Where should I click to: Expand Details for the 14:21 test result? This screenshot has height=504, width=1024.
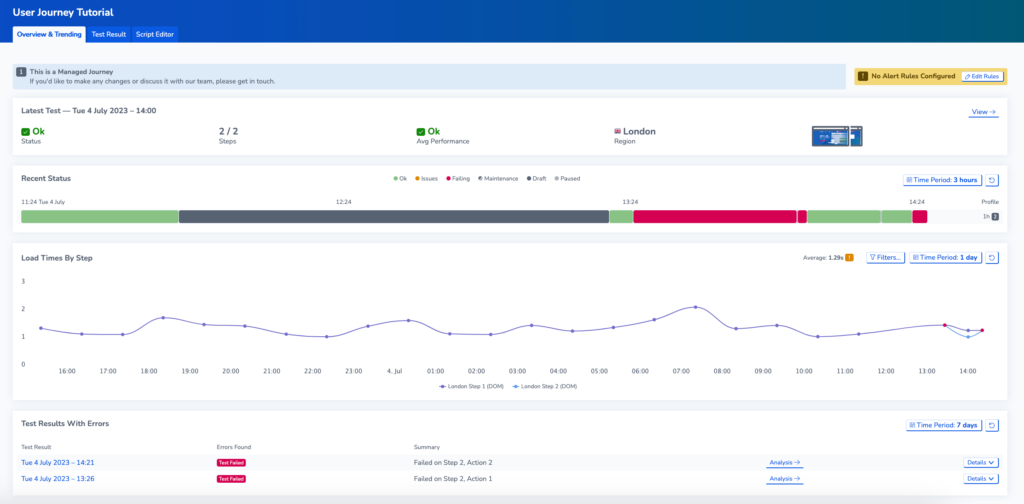click(x=981, y=462)
